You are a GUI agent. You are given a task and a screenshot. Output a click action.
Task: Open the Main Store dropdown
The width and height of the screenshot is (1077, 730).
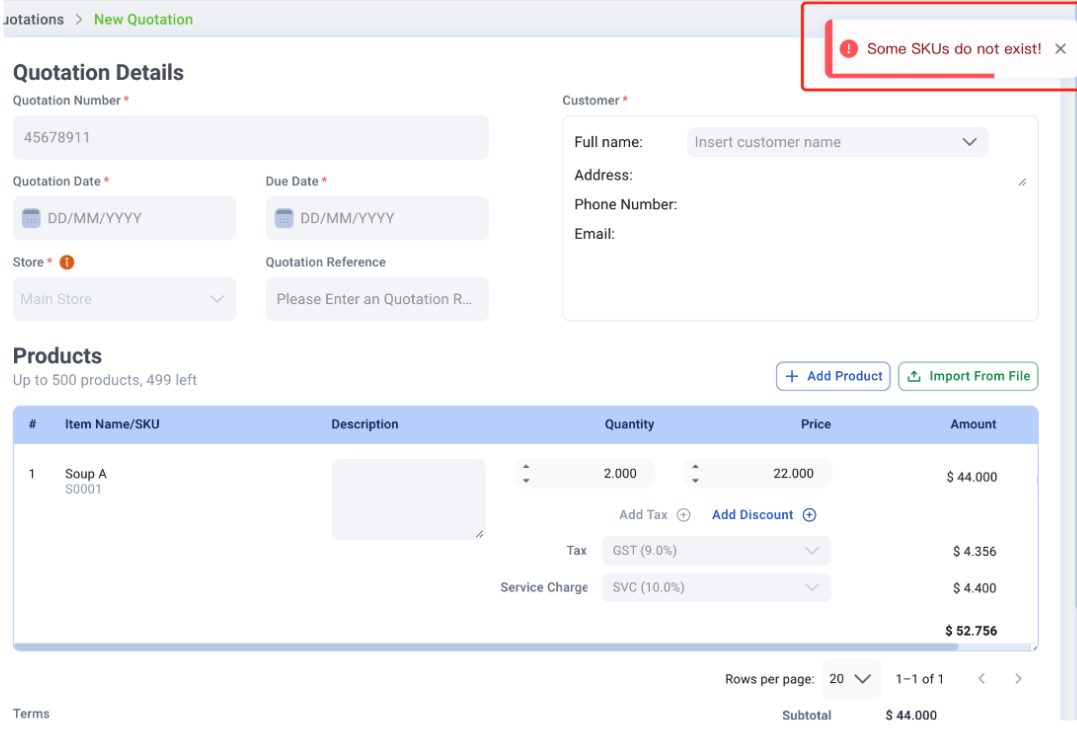coord(216,299)
